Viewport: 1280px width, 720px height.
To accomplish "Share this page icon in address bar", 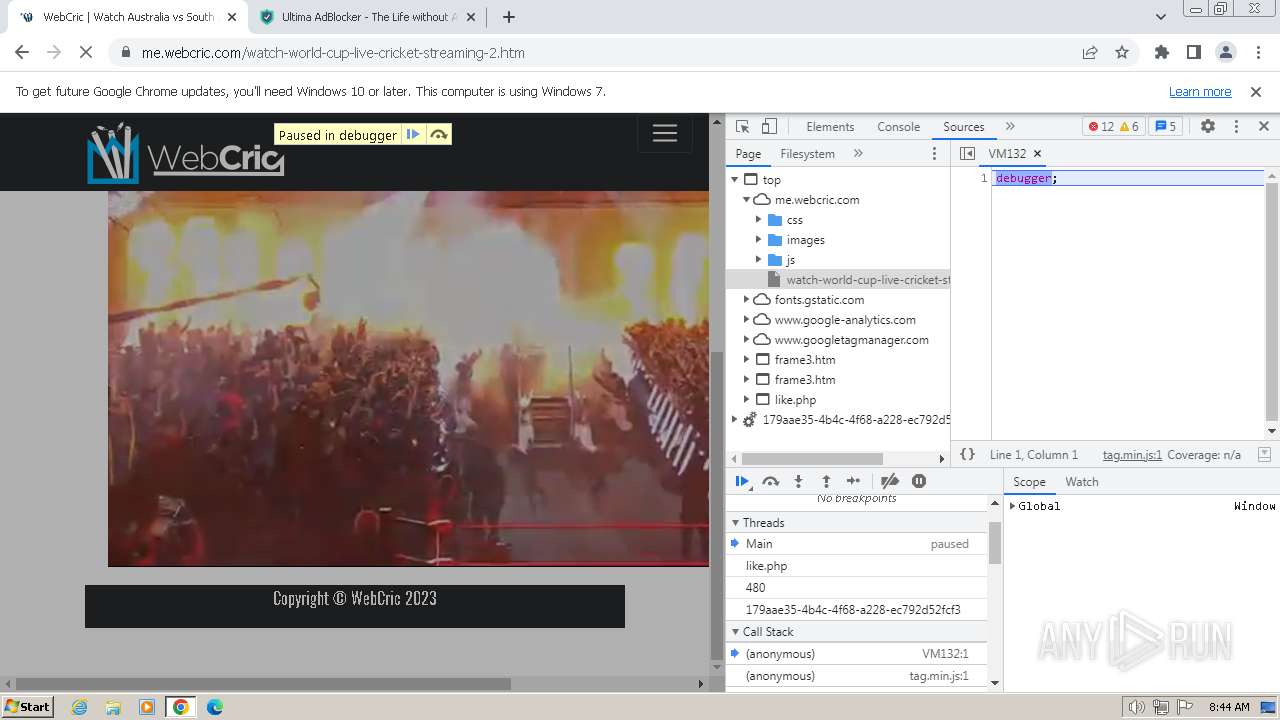I will coord(1090,53).
